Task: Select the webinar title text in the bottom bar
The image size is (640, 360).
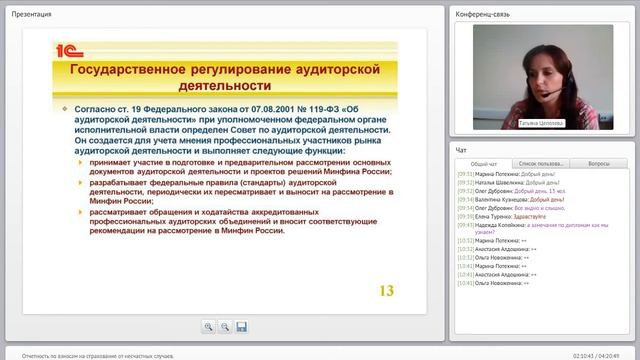Action: click(98, 356)
